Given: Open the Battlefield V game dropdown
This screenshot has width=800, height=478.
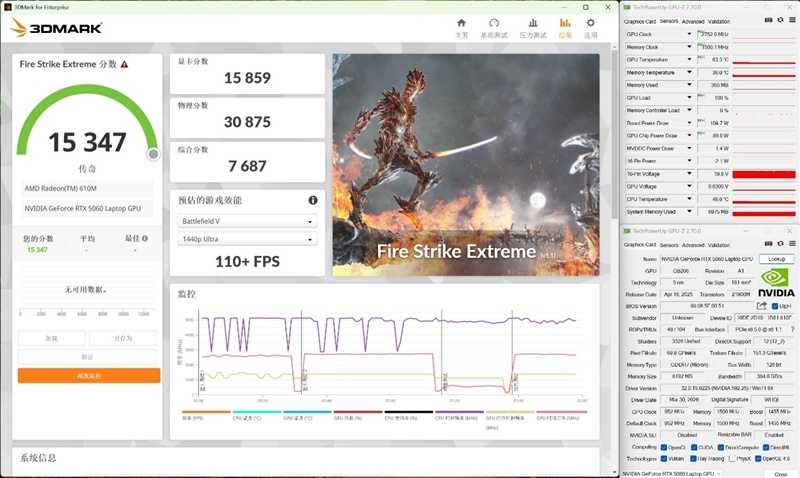Looking at the screenshot, I should pos(247,221).
